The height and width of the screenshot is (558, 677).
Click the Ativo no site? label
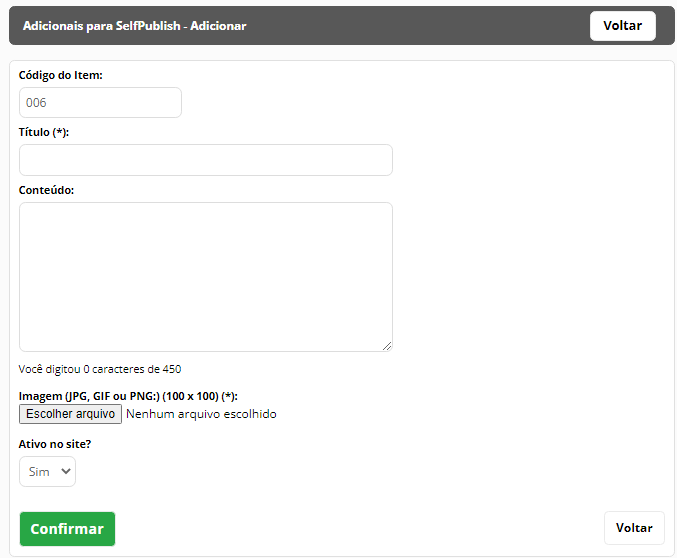coord(55,444)
